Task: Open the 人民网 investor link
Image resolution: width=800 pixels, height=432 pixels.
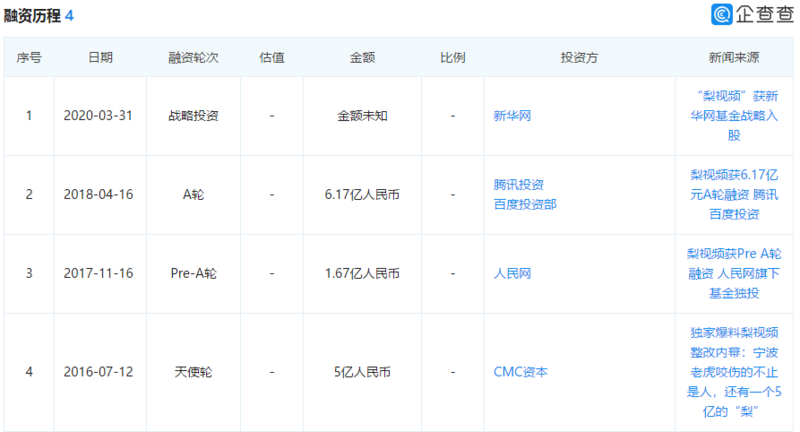Action: pos(512,273)
